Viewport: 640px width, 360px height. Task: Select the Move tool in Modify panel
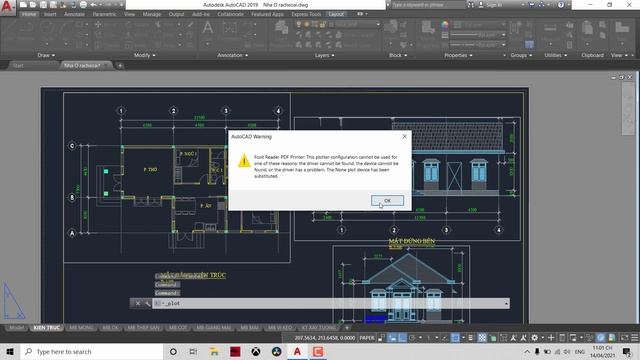click(98, 24)
